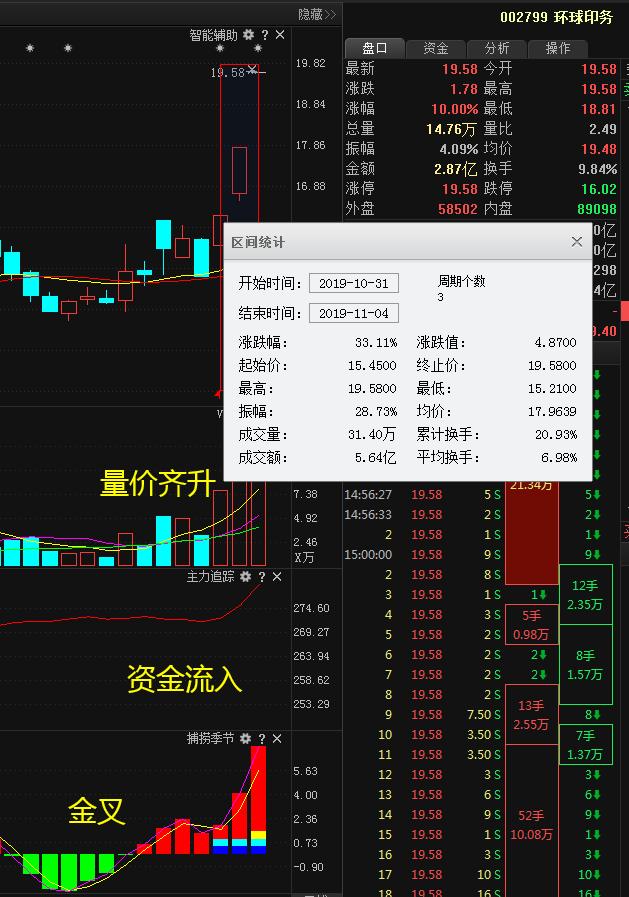
Task: Click the 14:56:33 tick trade row
Action: tap(423, 515)
